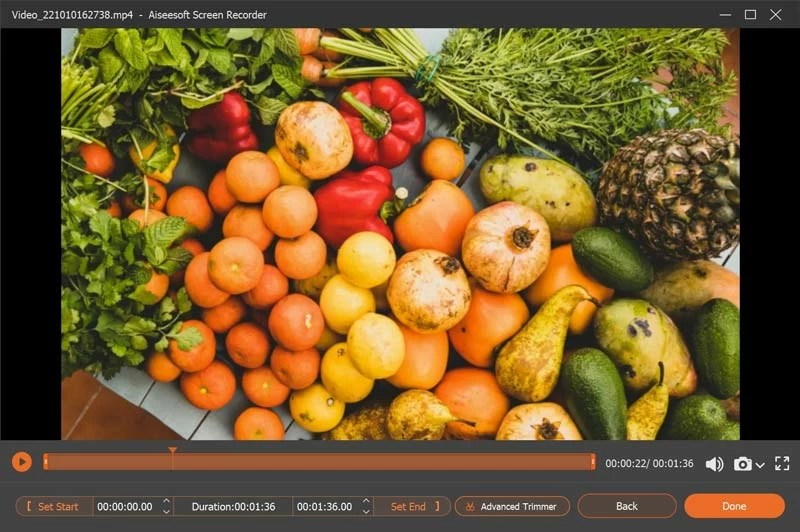The width and height of the screenshot is (800, 532).
Task: Increase end time with the up arrow
Action: 366,501
